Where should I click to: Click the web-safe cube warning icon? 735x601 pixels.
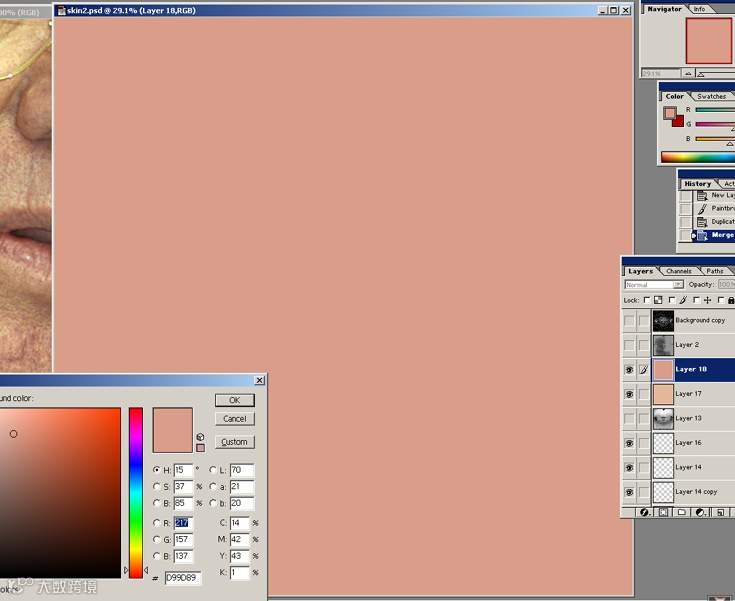click(200, 437)
